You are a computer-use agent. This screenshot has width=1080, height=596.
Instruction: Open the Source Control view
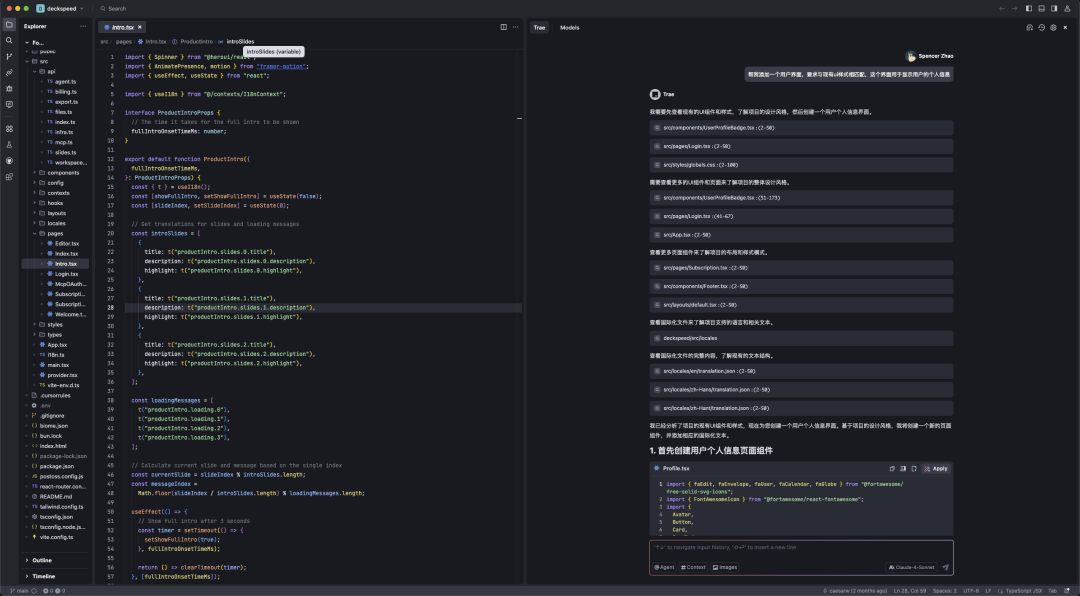(x=9, y=56)
